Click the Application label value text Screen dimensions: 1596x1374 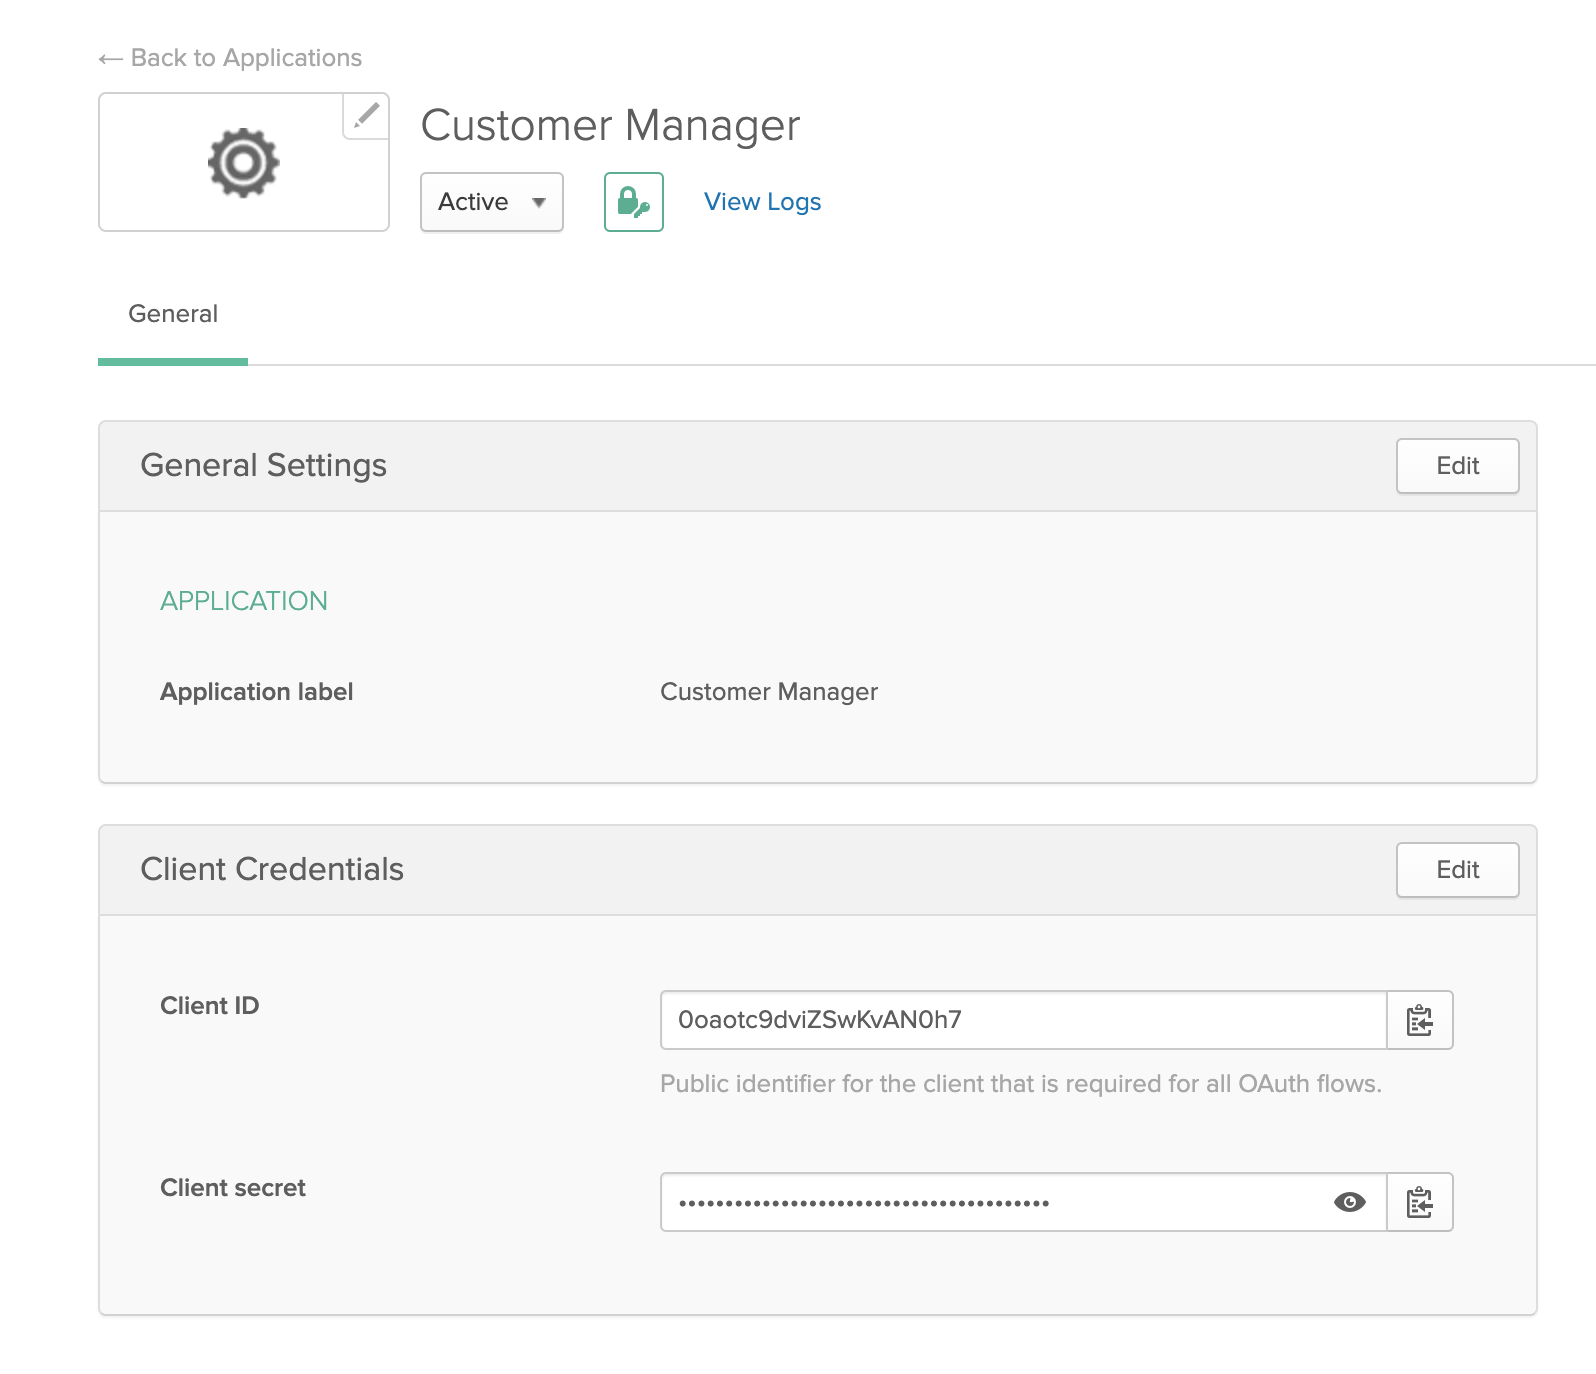[768, 692]
